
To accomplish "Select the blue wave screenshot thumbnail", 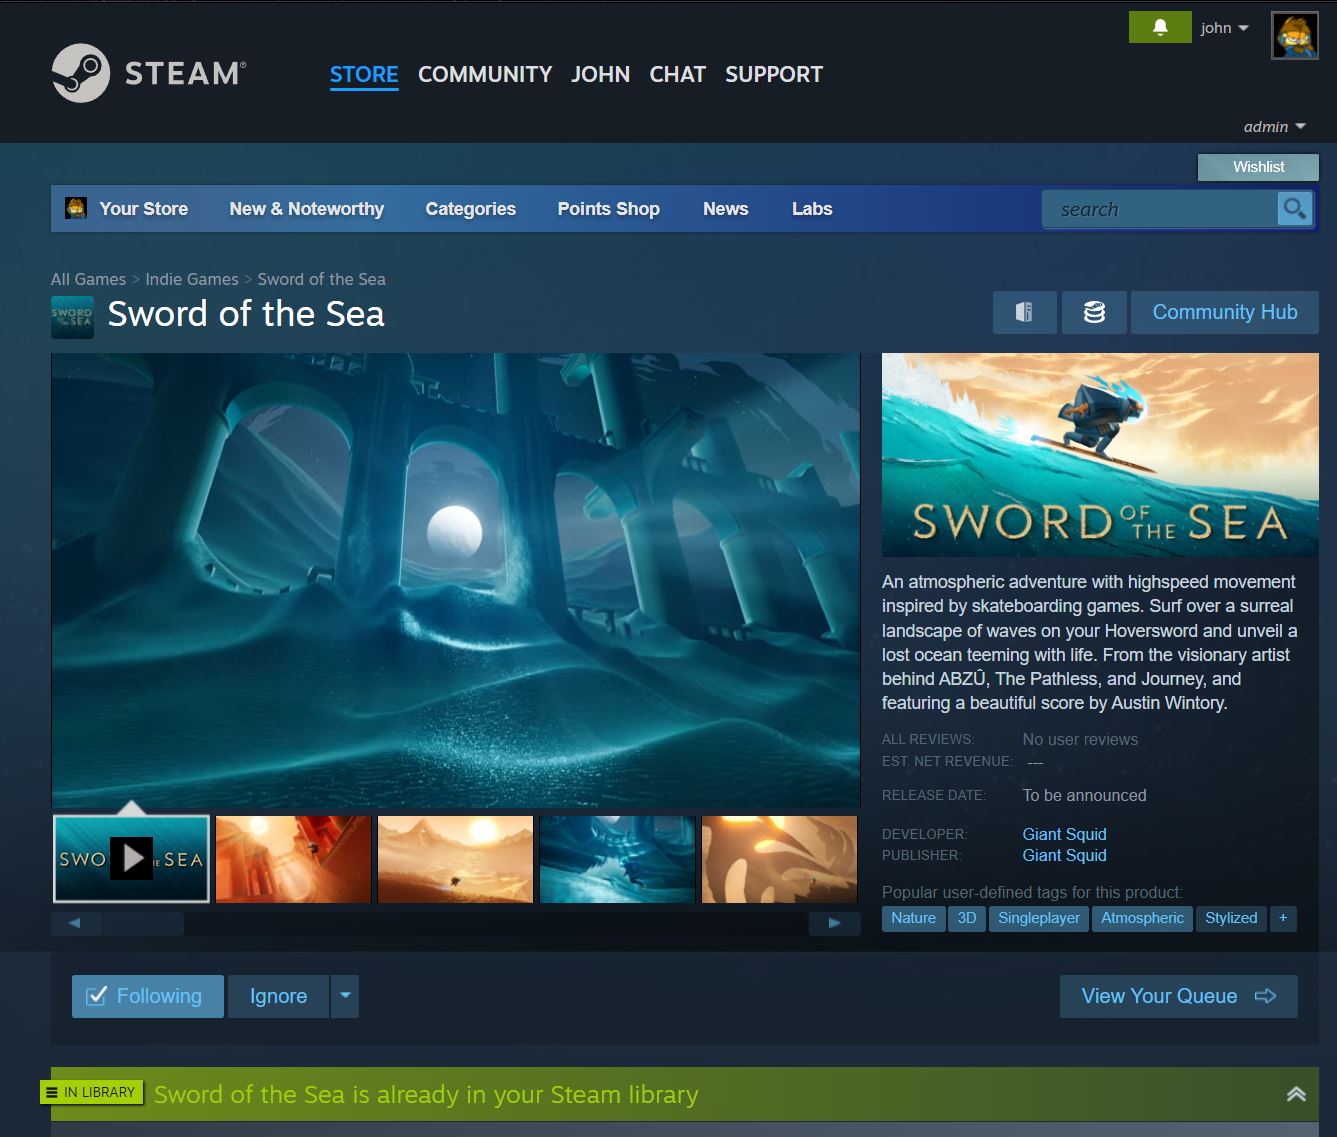I will [617, 859].
